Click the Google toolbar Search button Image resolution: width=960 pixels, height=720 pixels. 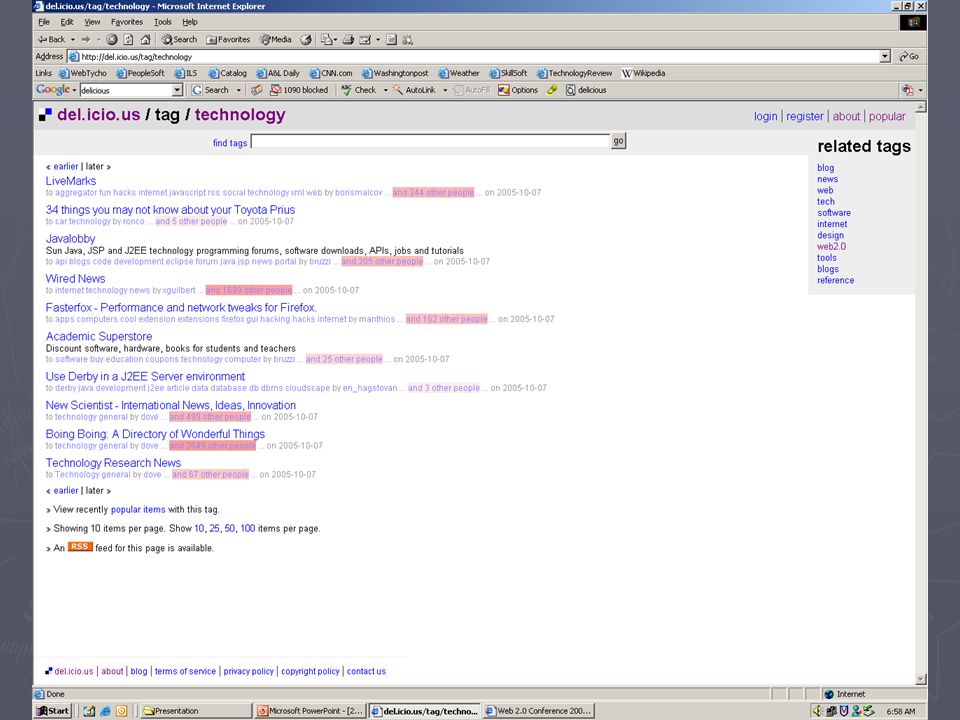(210, 90)
